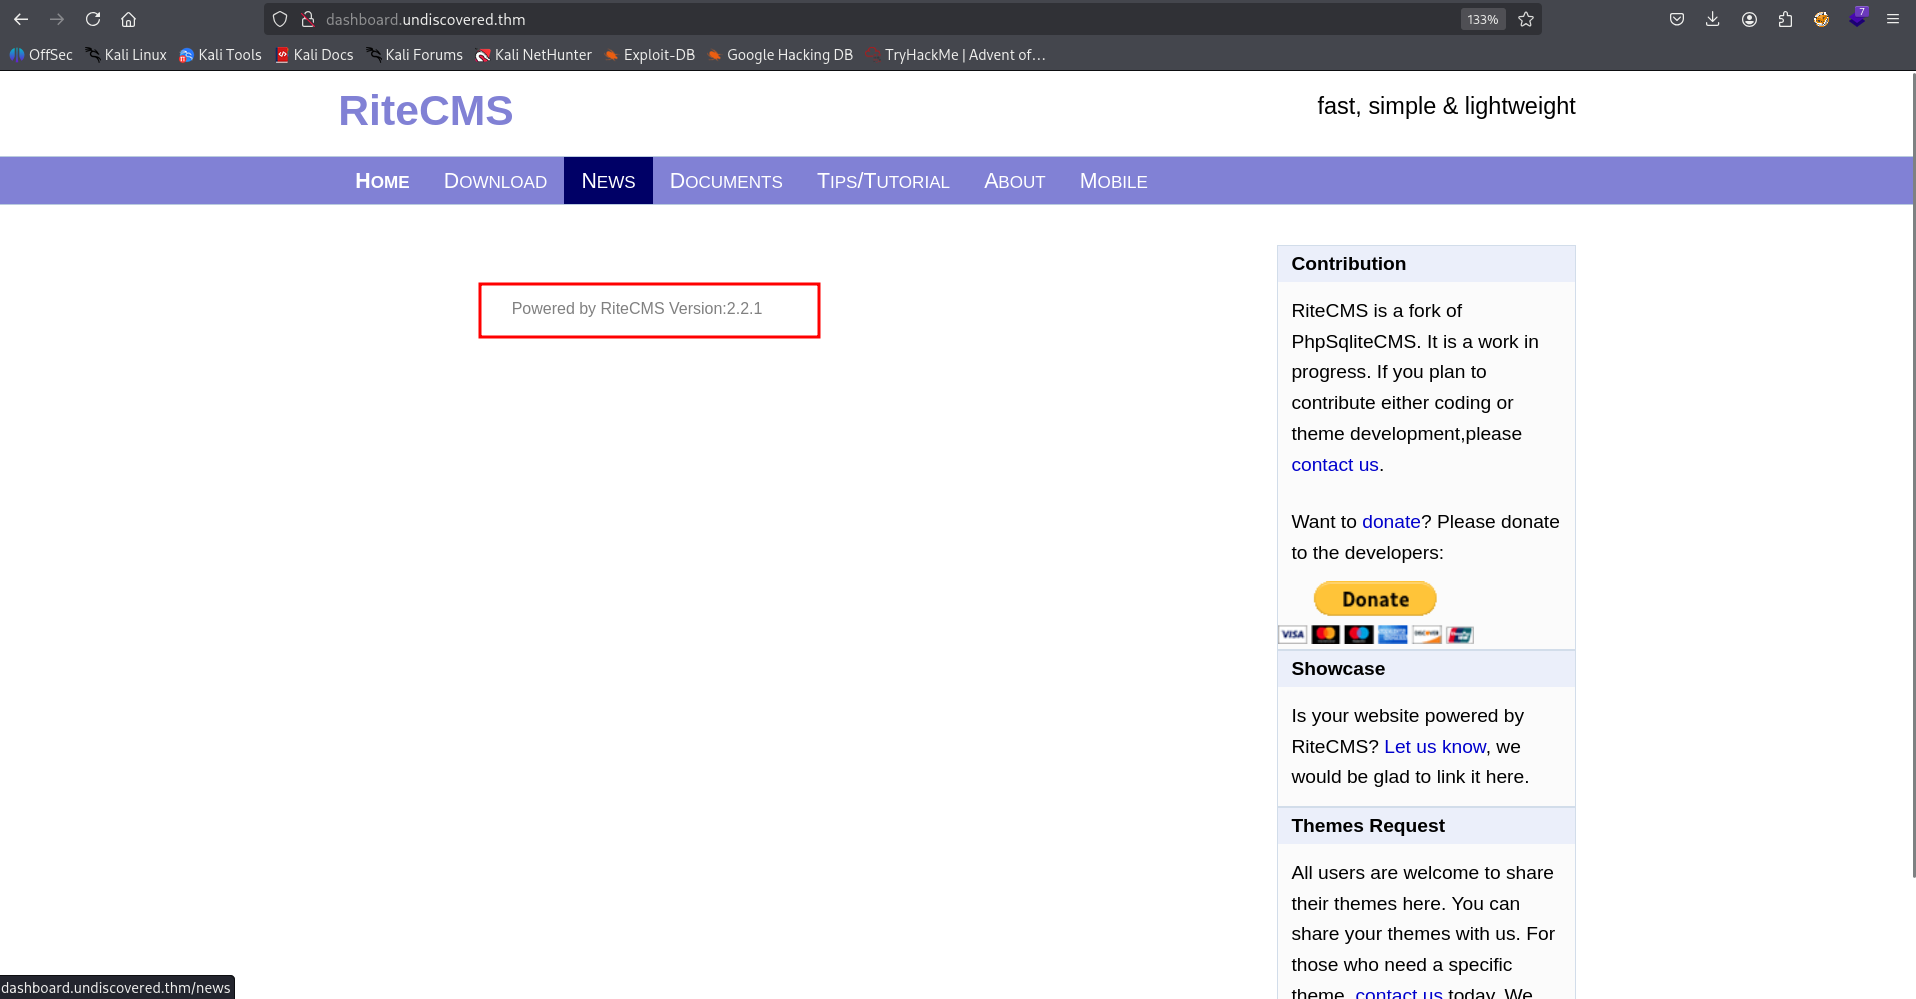The width and height of the screenshot is (1916, 999).
Task: Open the Download navigation tab
Action: click(495, 181)
